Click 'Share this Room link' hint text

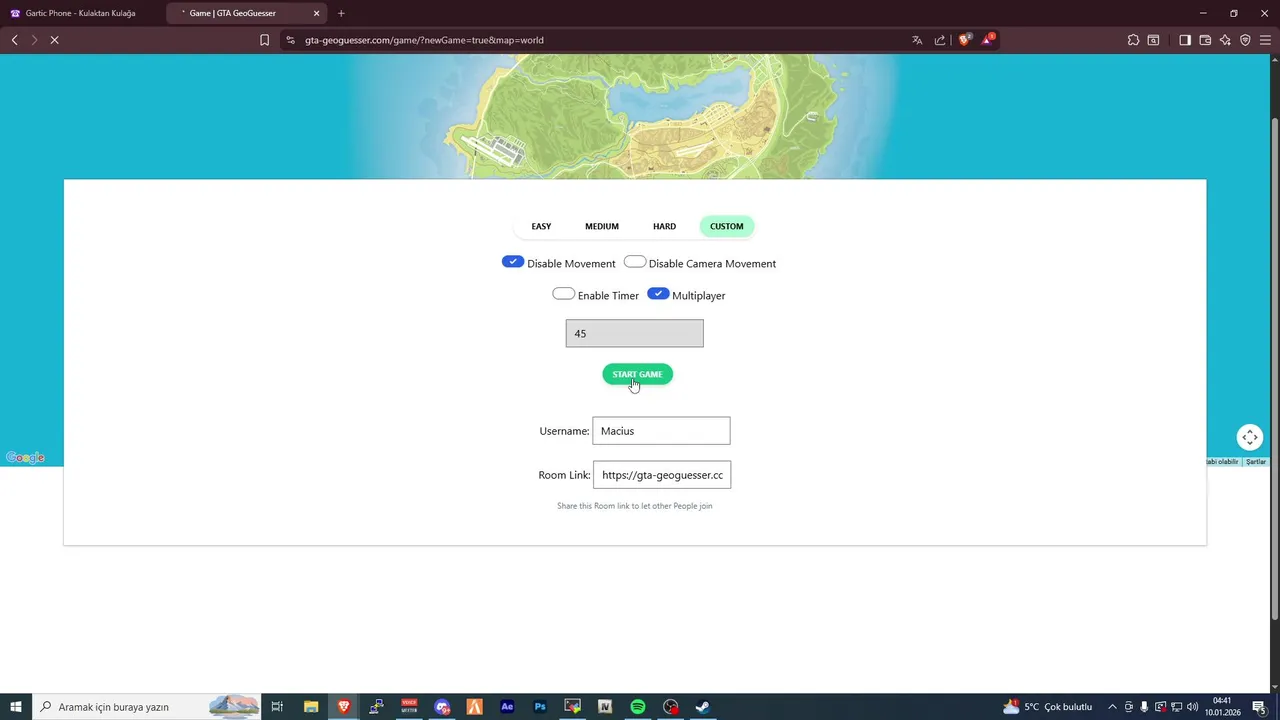(x=634, y=506)
